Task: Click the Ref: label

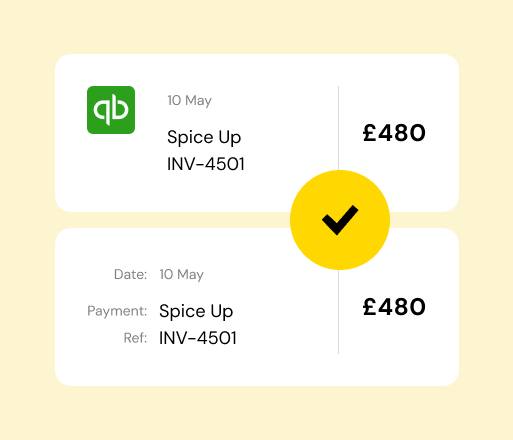Action: [x=135, y=338]
